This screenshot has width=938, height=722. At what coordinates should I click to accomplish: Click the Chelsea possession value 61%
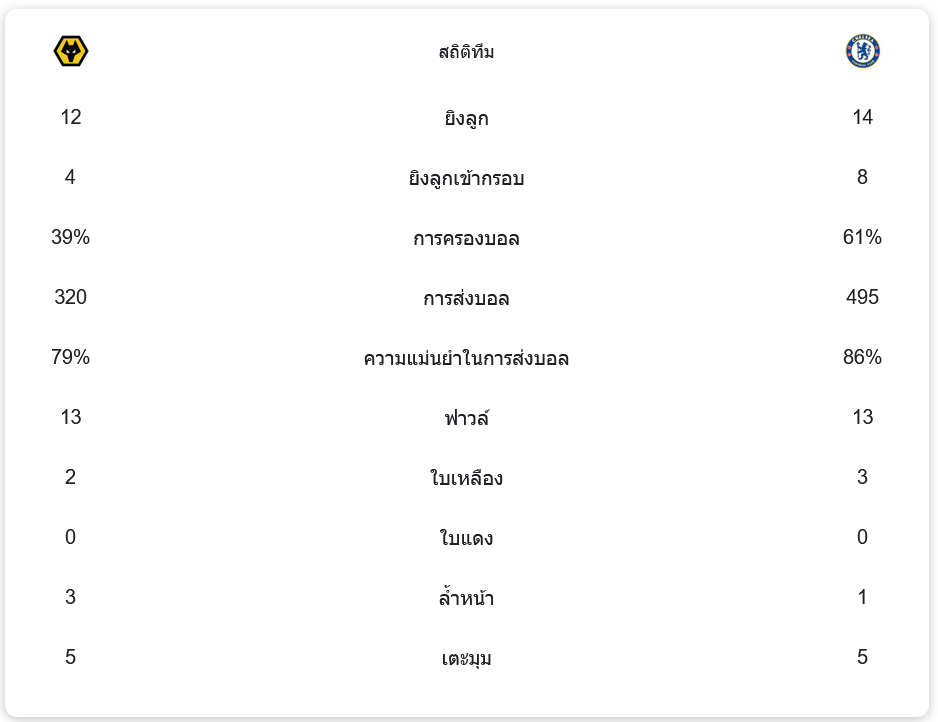pyautogui.click(x=862, y=237)
